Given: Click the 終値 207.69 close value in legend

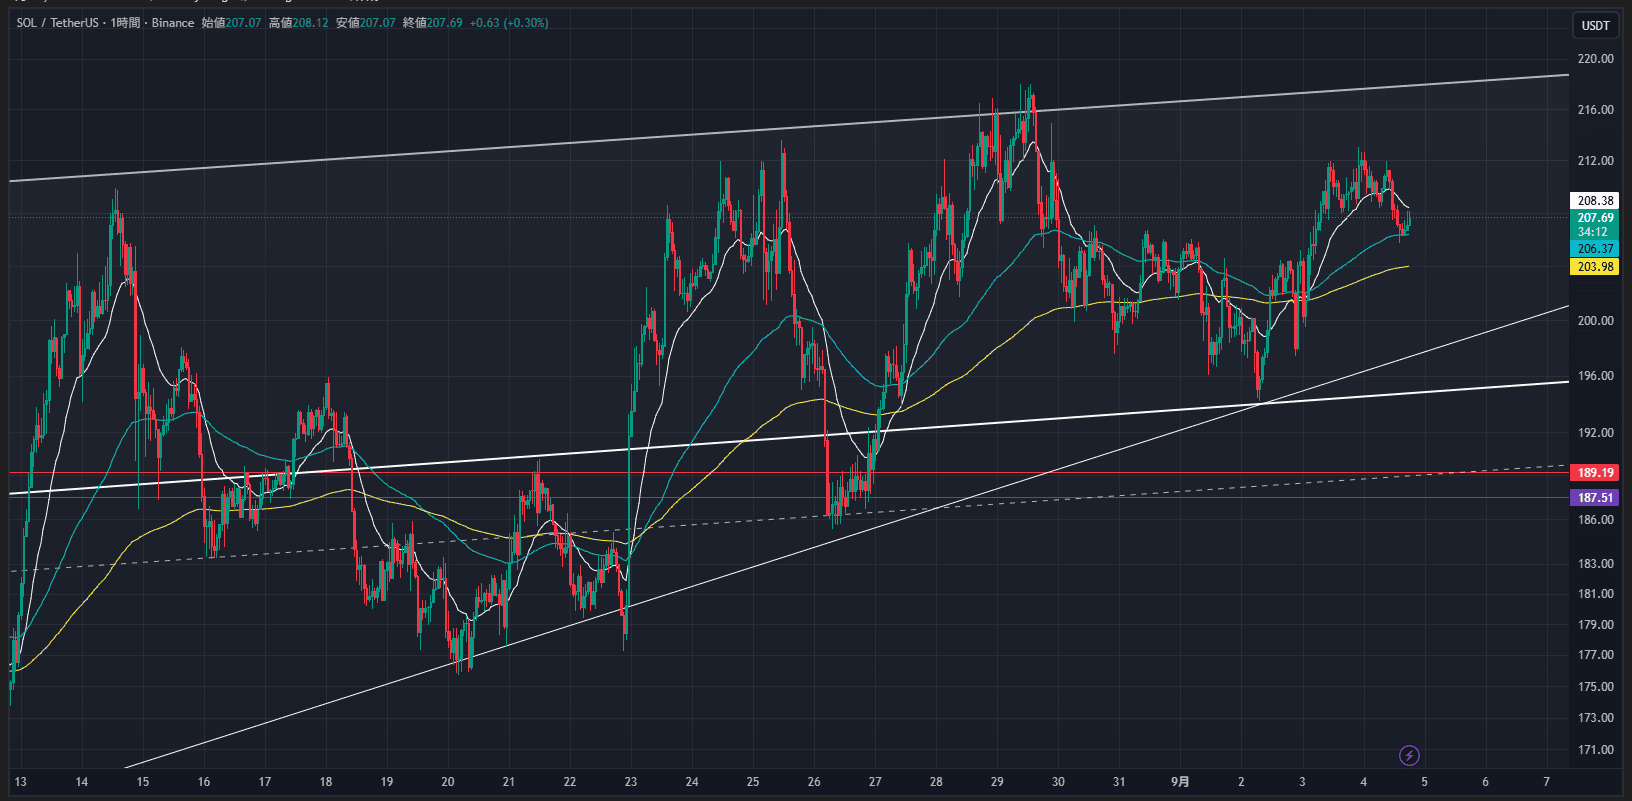Looking at the screenshot, I should (x=432, y=23).
